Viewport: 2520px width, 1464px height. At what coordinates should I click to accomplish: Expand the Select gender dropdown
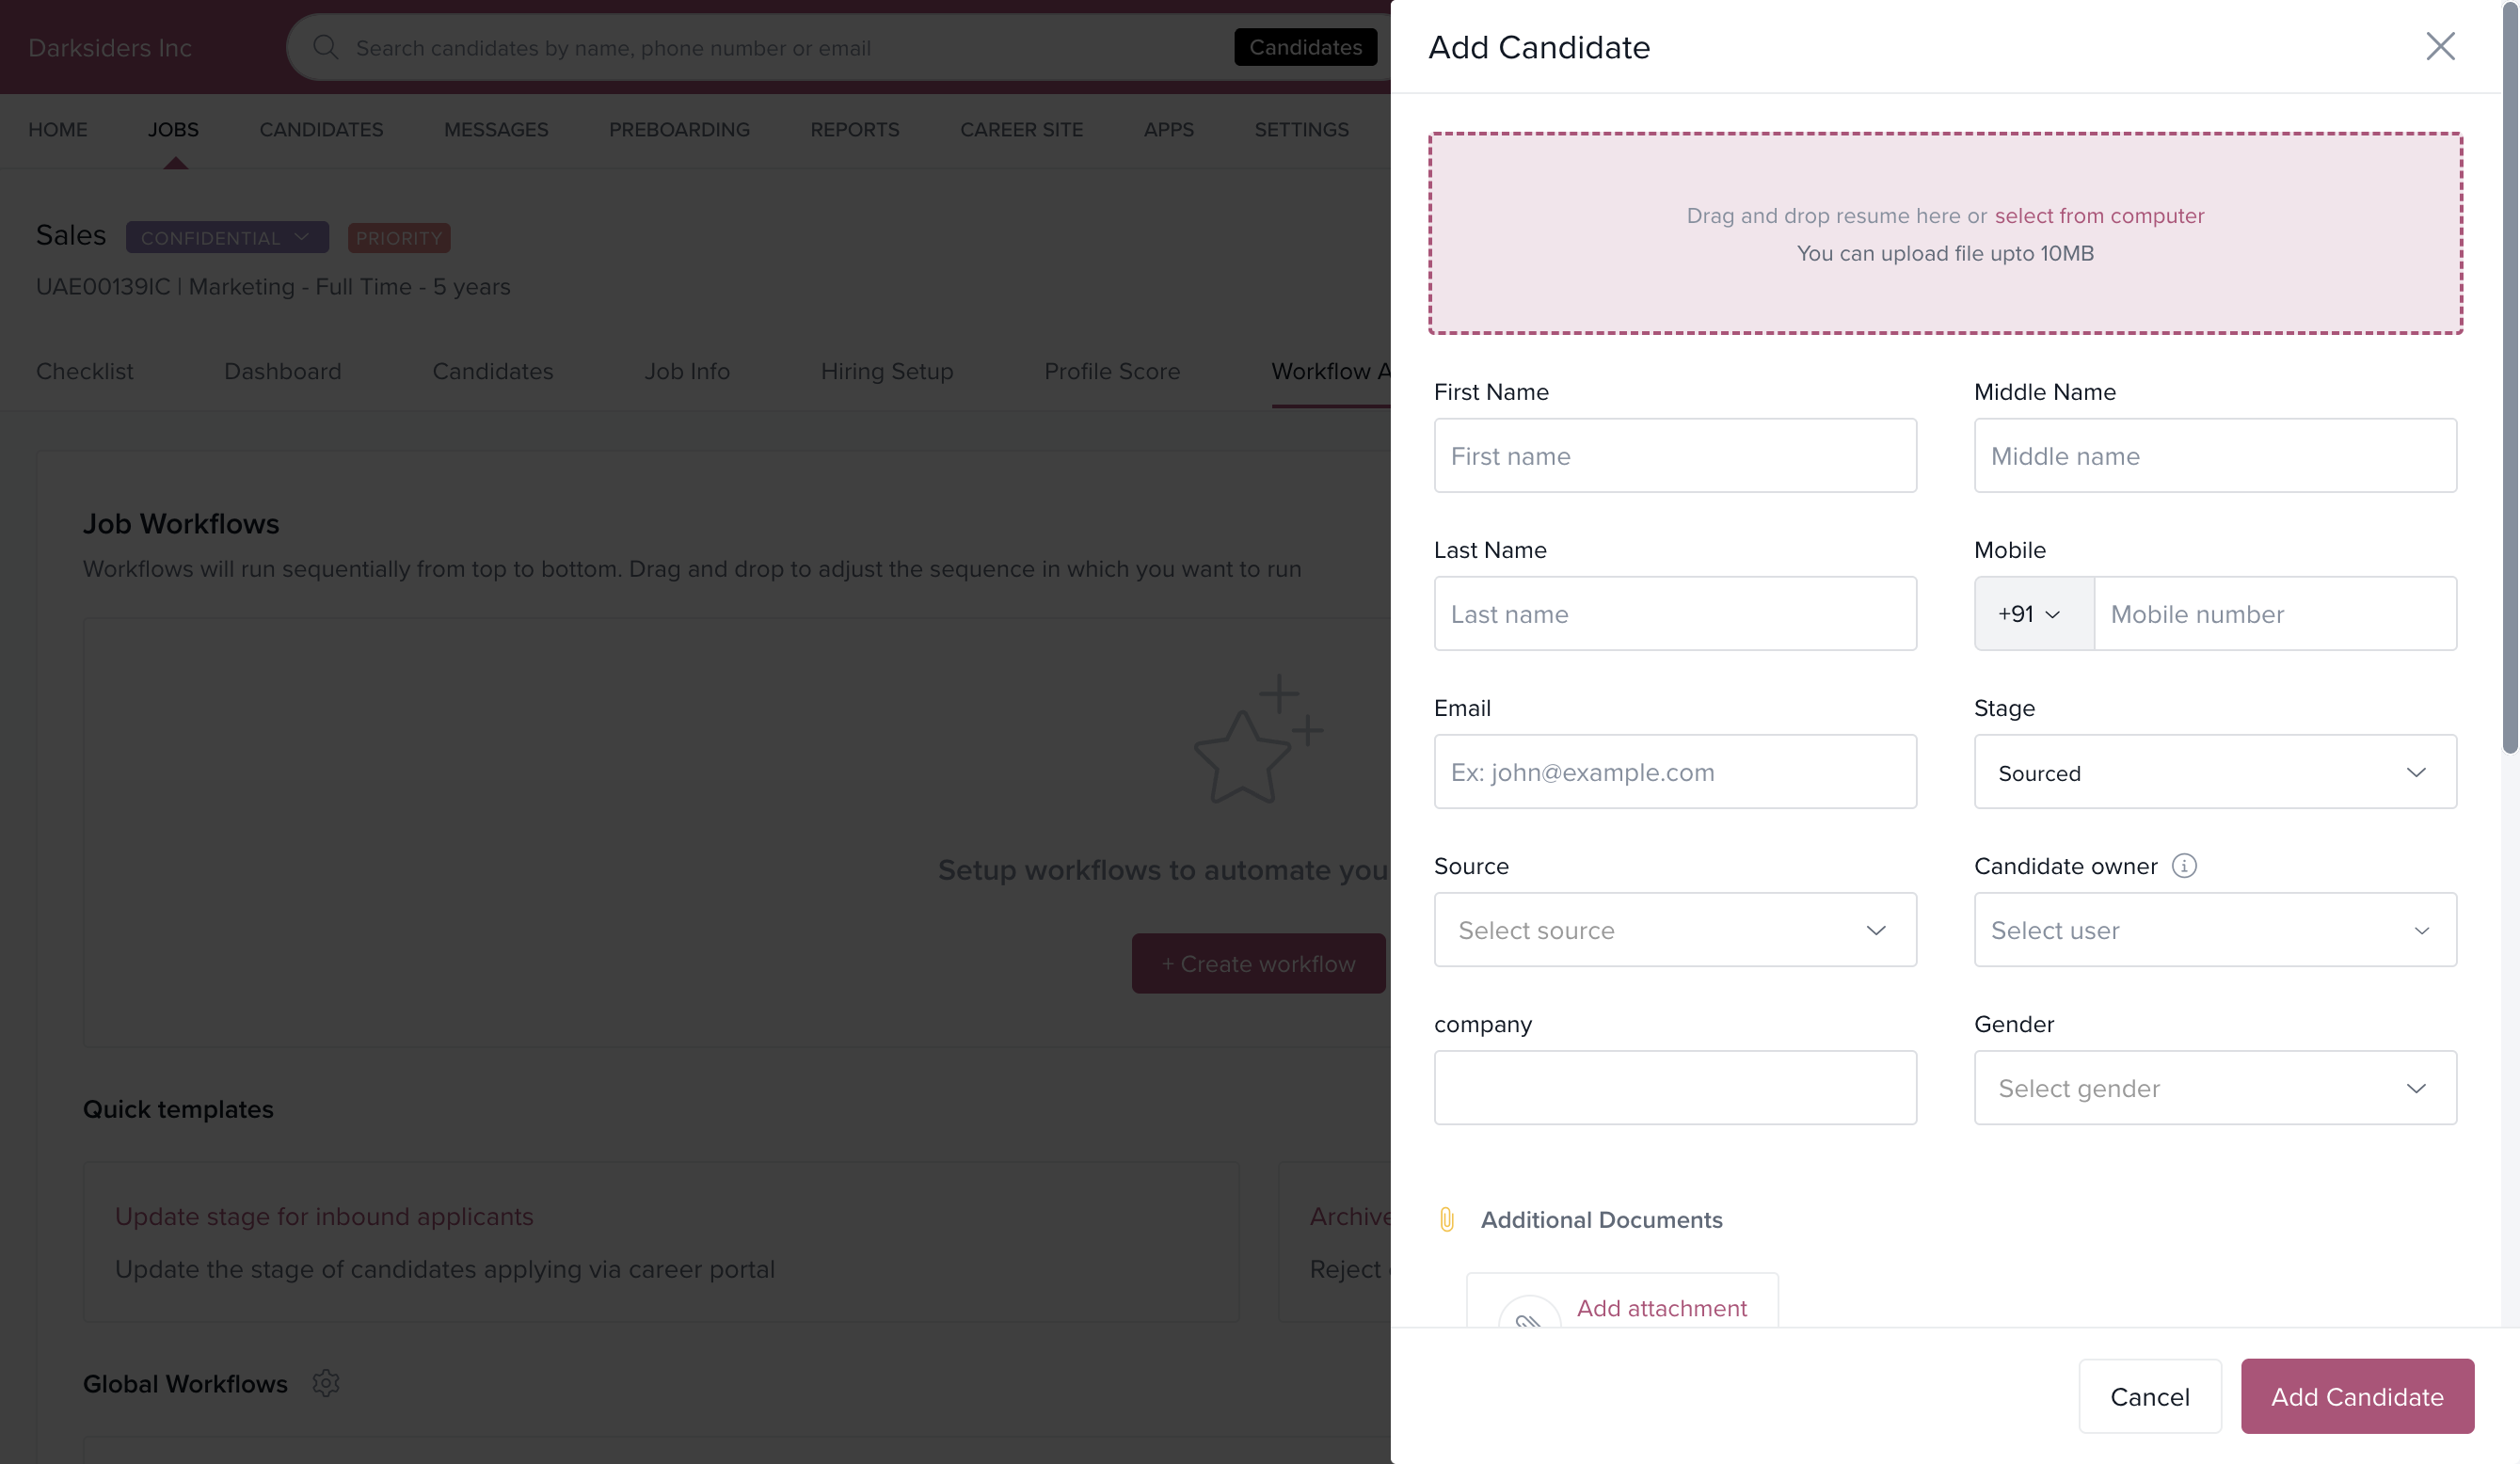[x=2214, y=1088]
